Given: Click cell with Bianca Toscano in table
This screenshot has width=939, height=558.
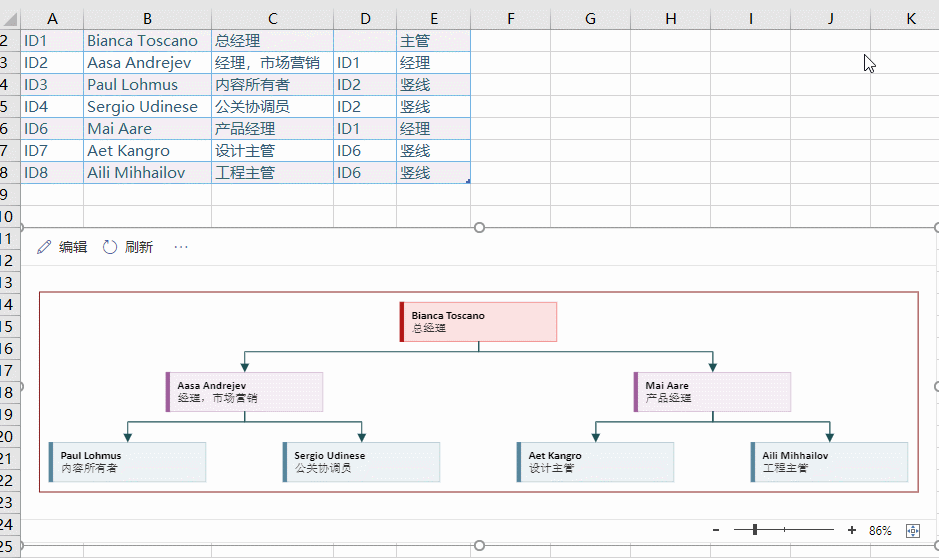Looking at the screenshot, I should tap(147, 41).
